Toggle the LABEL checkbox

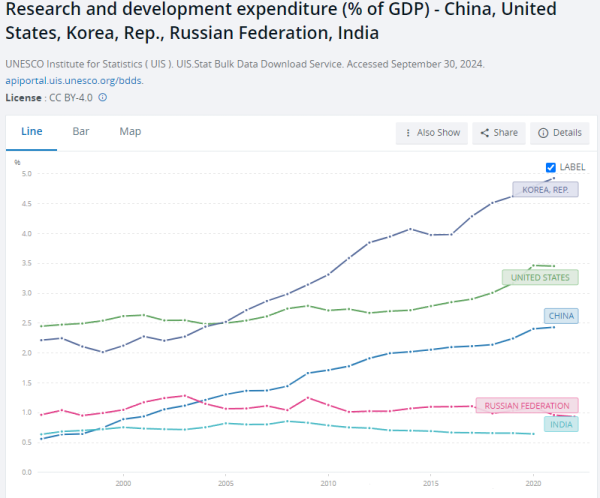pyautogui.click(x=551, y=167)
